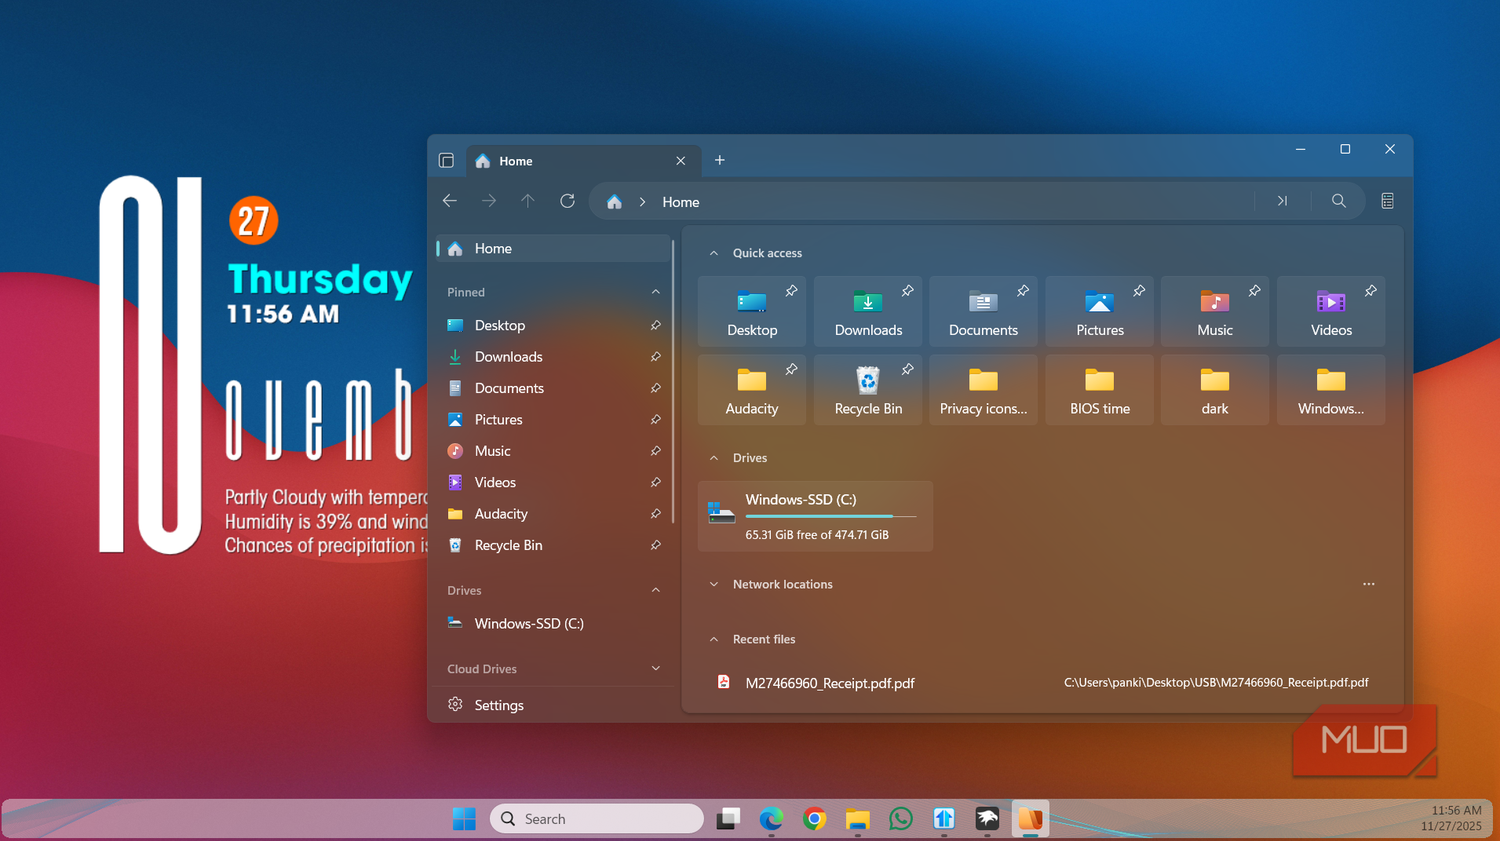This screenshot has width=1500, height=841.
Task: Collapse the Recent files section
Action: (714, 639)
